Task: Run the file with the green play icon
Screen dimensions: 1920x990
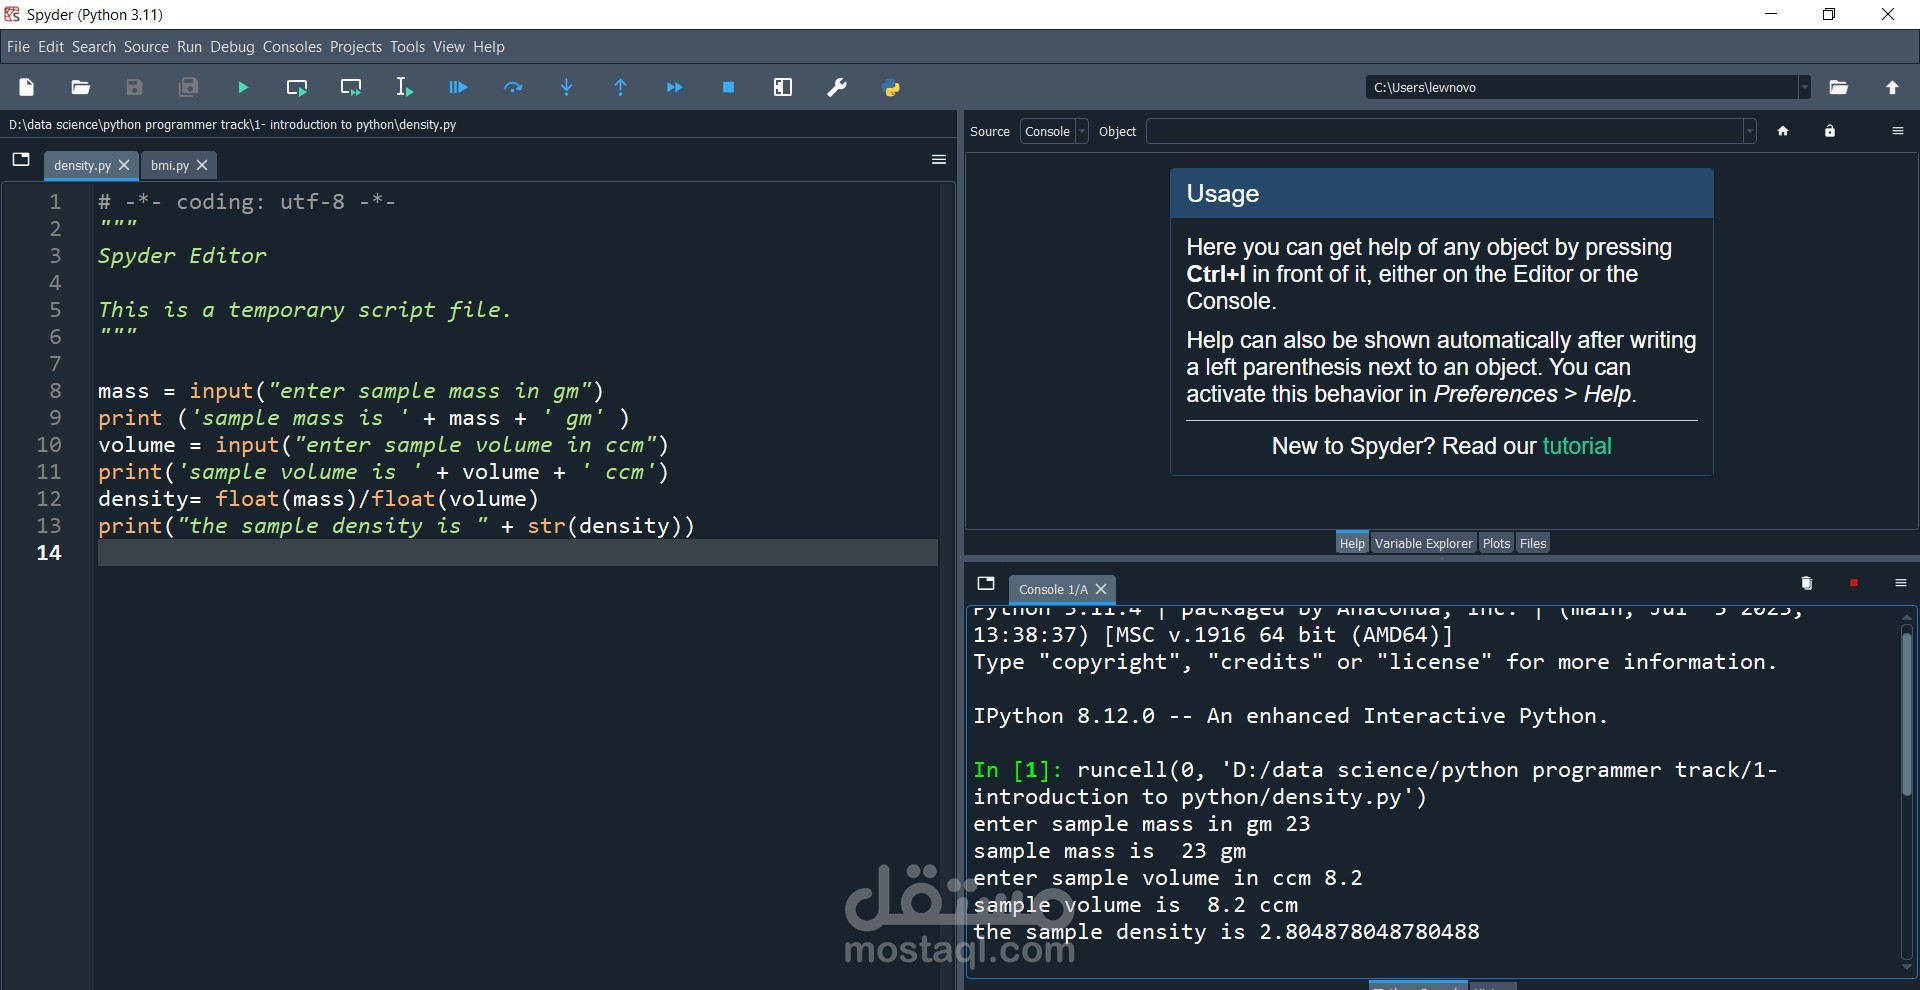Action: [243, 88]
